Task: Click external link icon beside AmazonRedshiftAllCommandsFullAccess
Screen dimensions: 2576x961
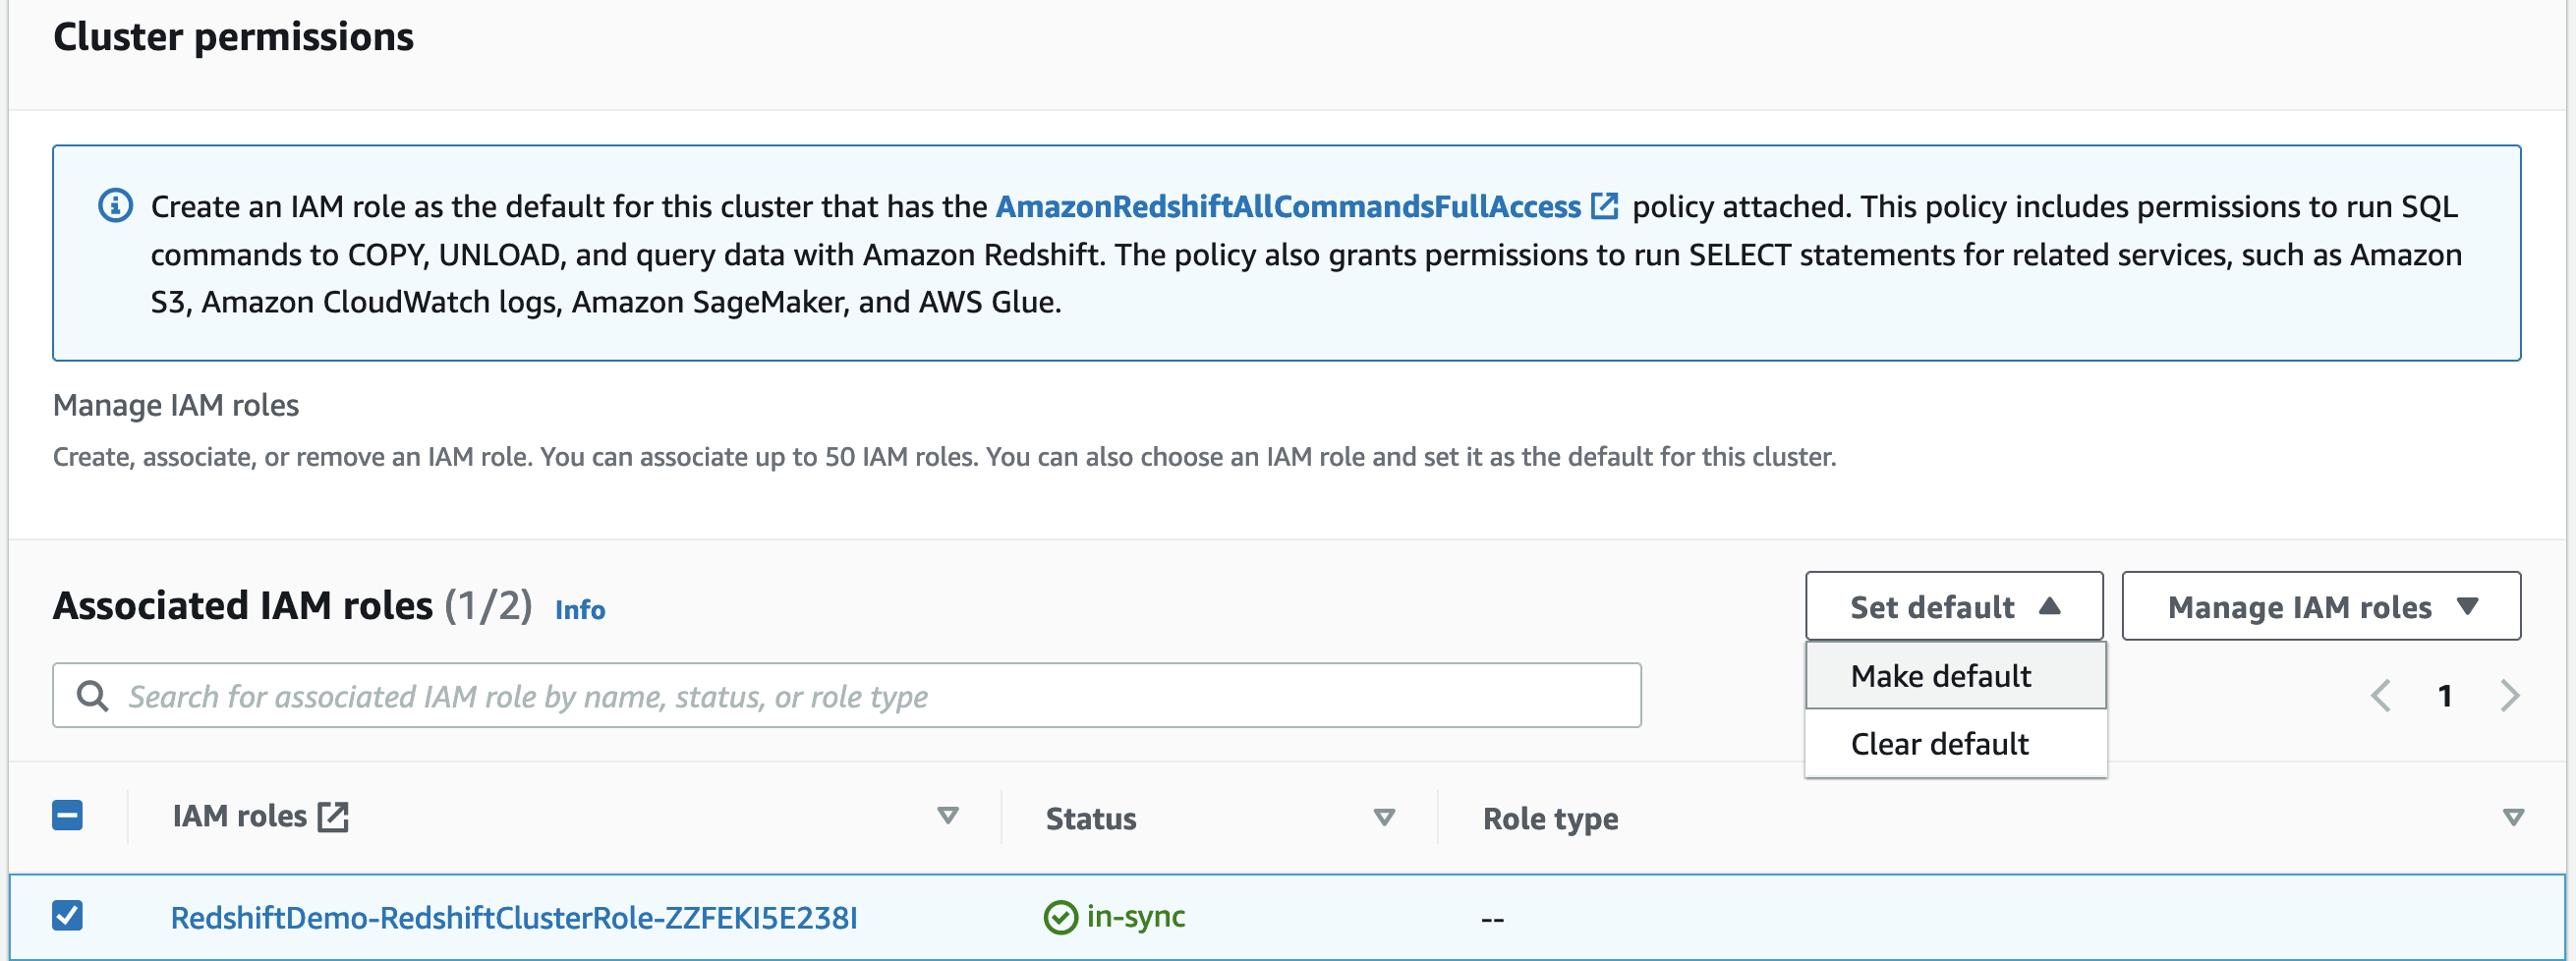Action: 1604,206
